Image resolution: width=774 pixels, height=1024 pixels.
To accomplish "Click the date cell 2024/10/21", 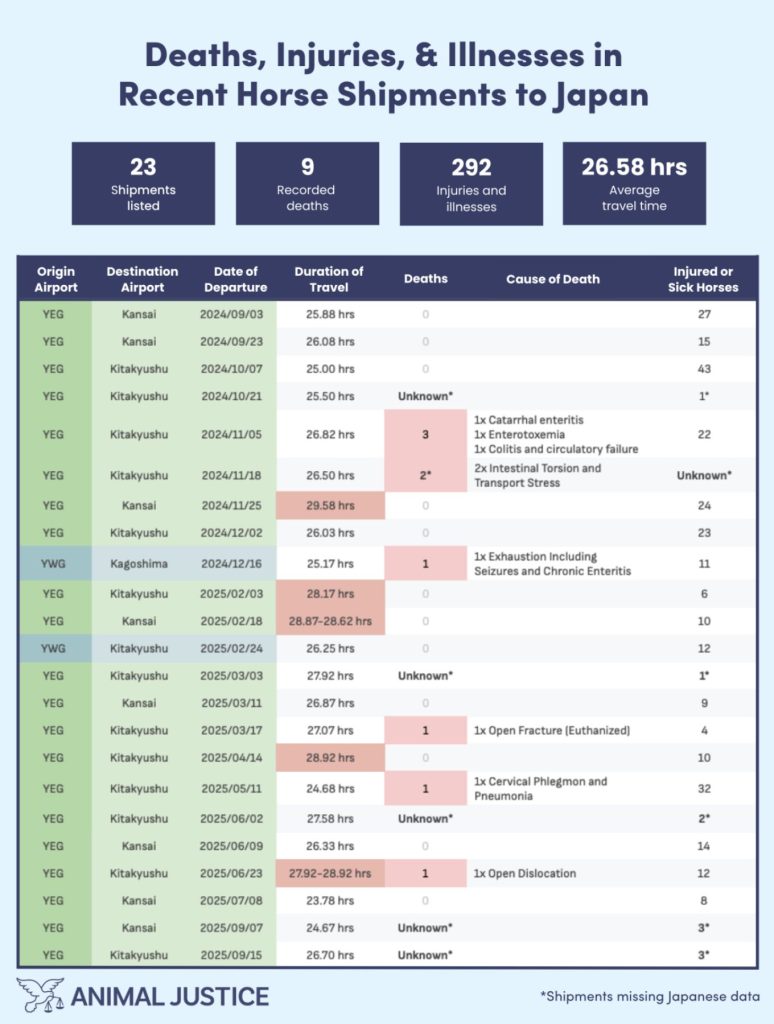I will [231, 396].
